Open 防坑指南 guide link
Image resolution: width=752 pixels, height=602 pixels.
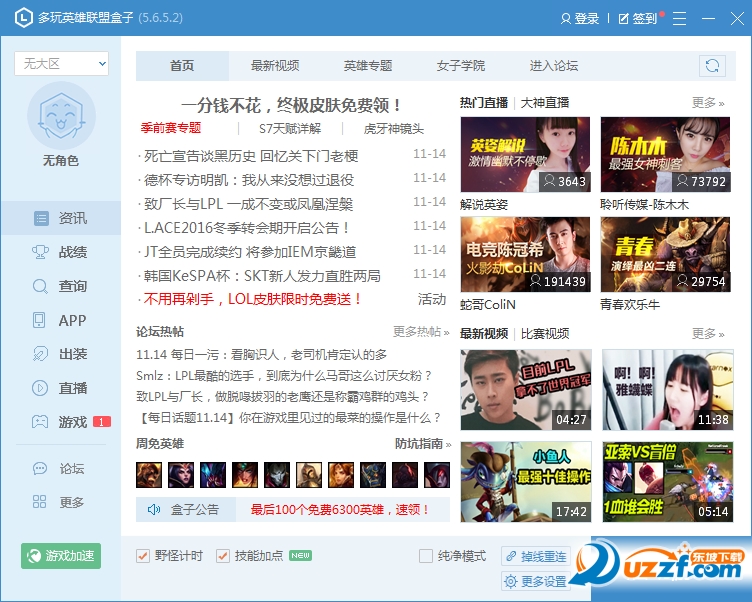click(423, 444)
